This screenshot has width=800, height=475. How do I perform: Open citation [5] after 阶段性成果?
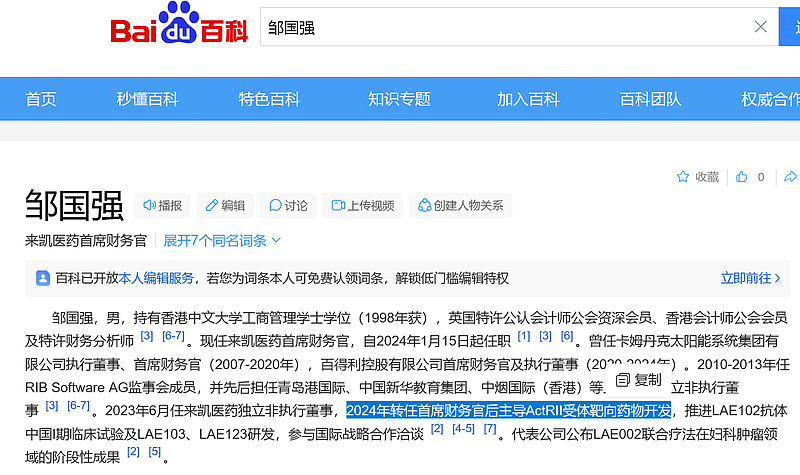point(155,452)
